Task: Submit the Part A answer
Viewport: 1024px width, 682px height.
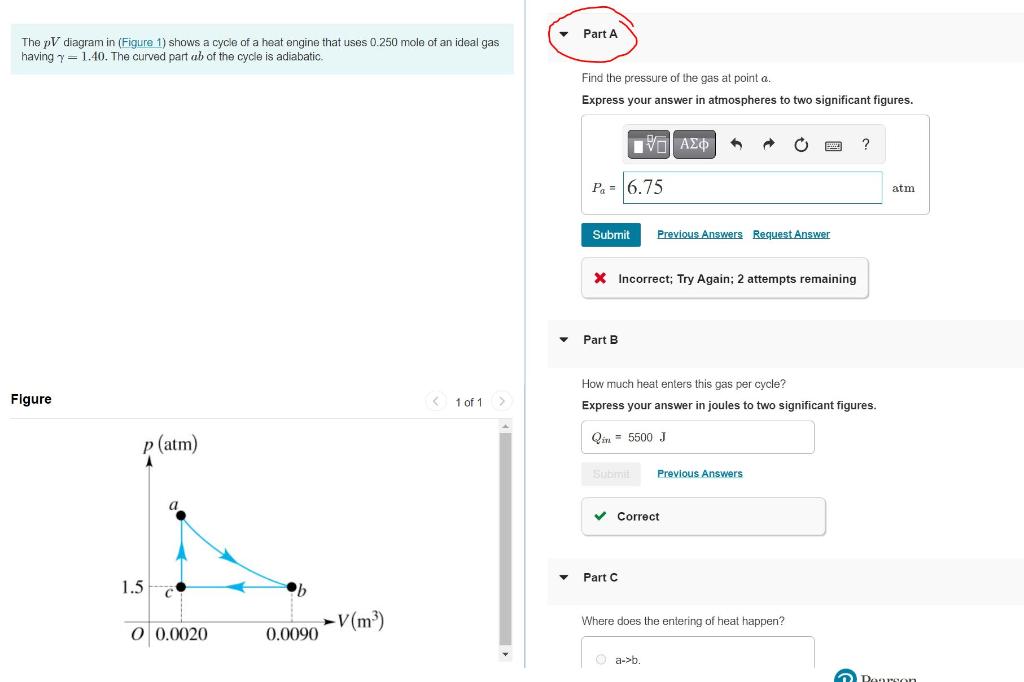Action: (610, 234)
